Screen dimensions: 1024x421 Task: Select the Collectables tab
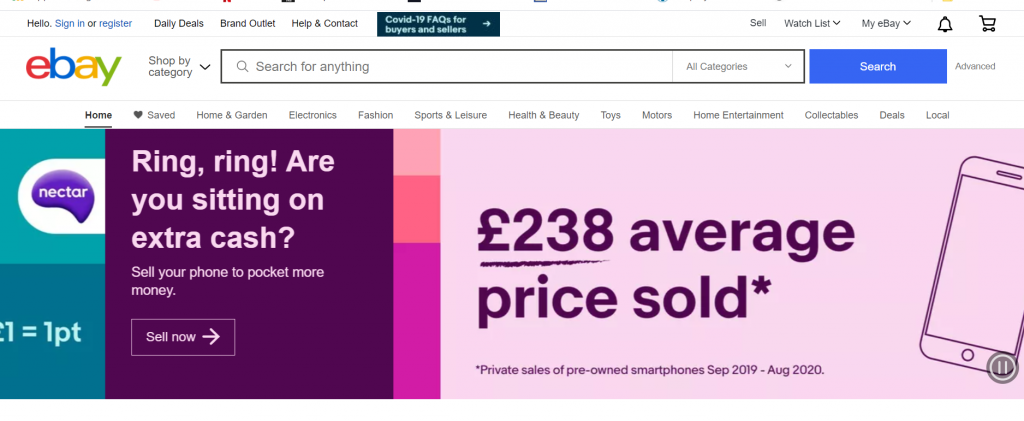pos(831,115)
